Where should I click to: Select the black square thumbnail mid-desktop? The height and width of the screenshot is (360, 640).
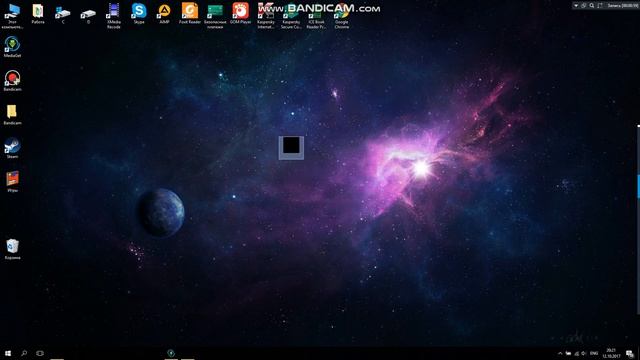point(291,147)
